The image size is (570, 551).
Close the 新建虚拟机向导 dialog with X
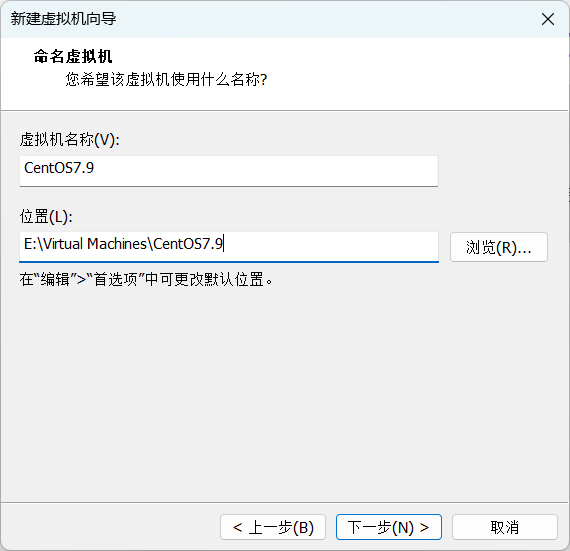[x=547, y=19]
